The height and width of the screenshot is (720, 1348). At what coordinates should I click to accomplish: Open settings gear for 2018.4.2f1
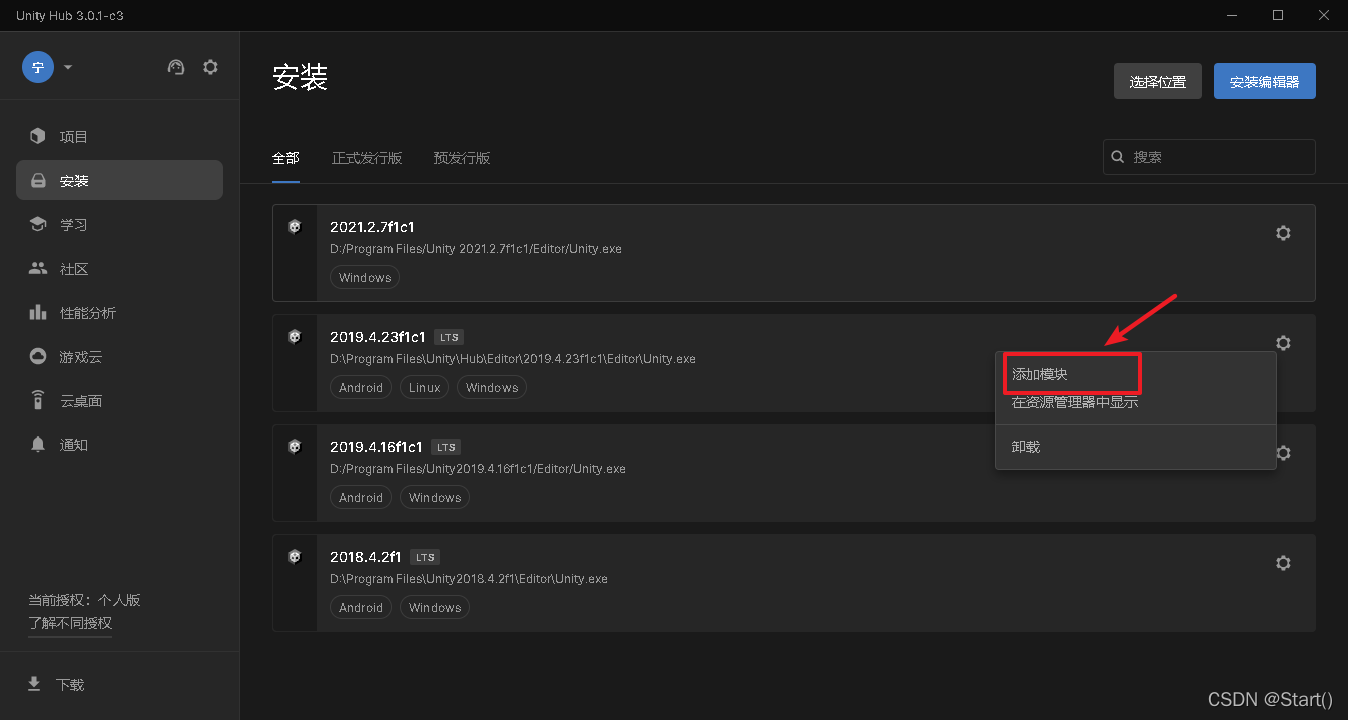(1283, 563)
